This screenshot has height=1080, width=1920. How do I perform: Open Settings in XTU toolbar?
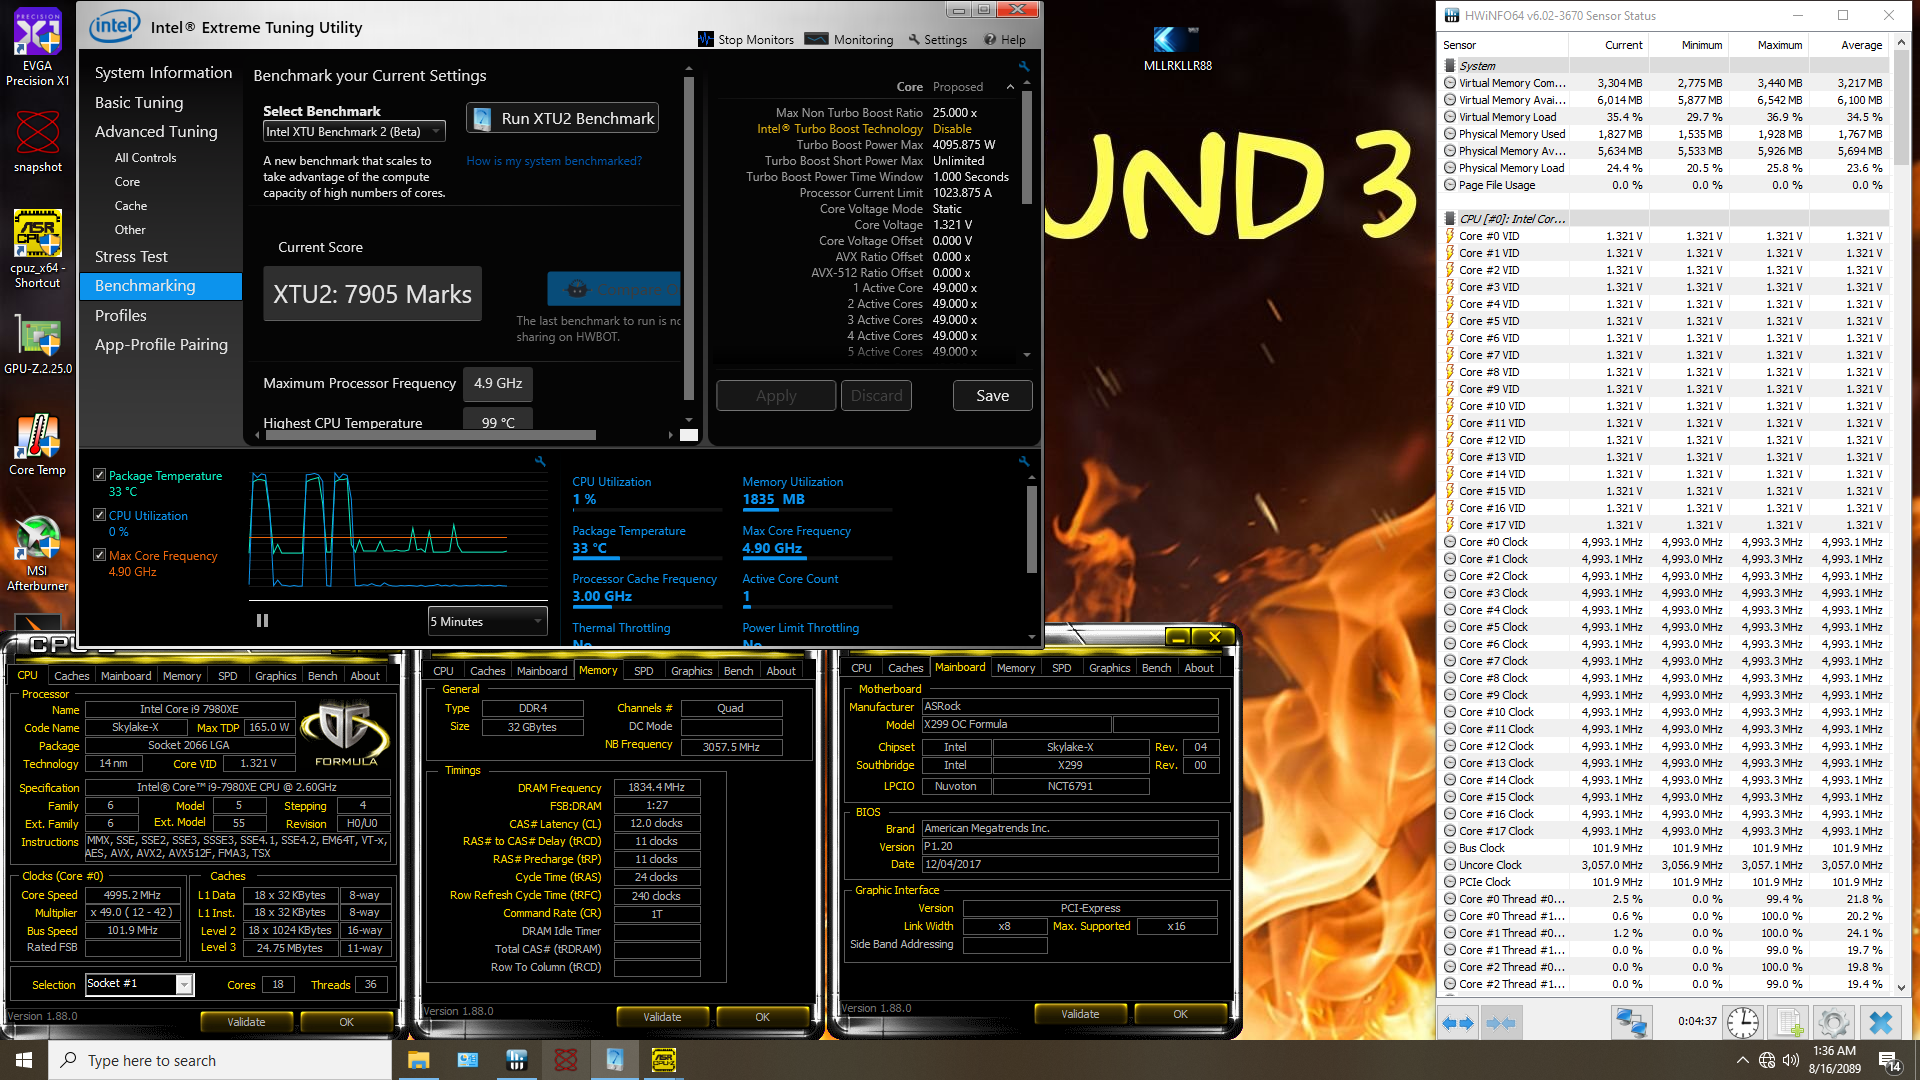(938, 40)
